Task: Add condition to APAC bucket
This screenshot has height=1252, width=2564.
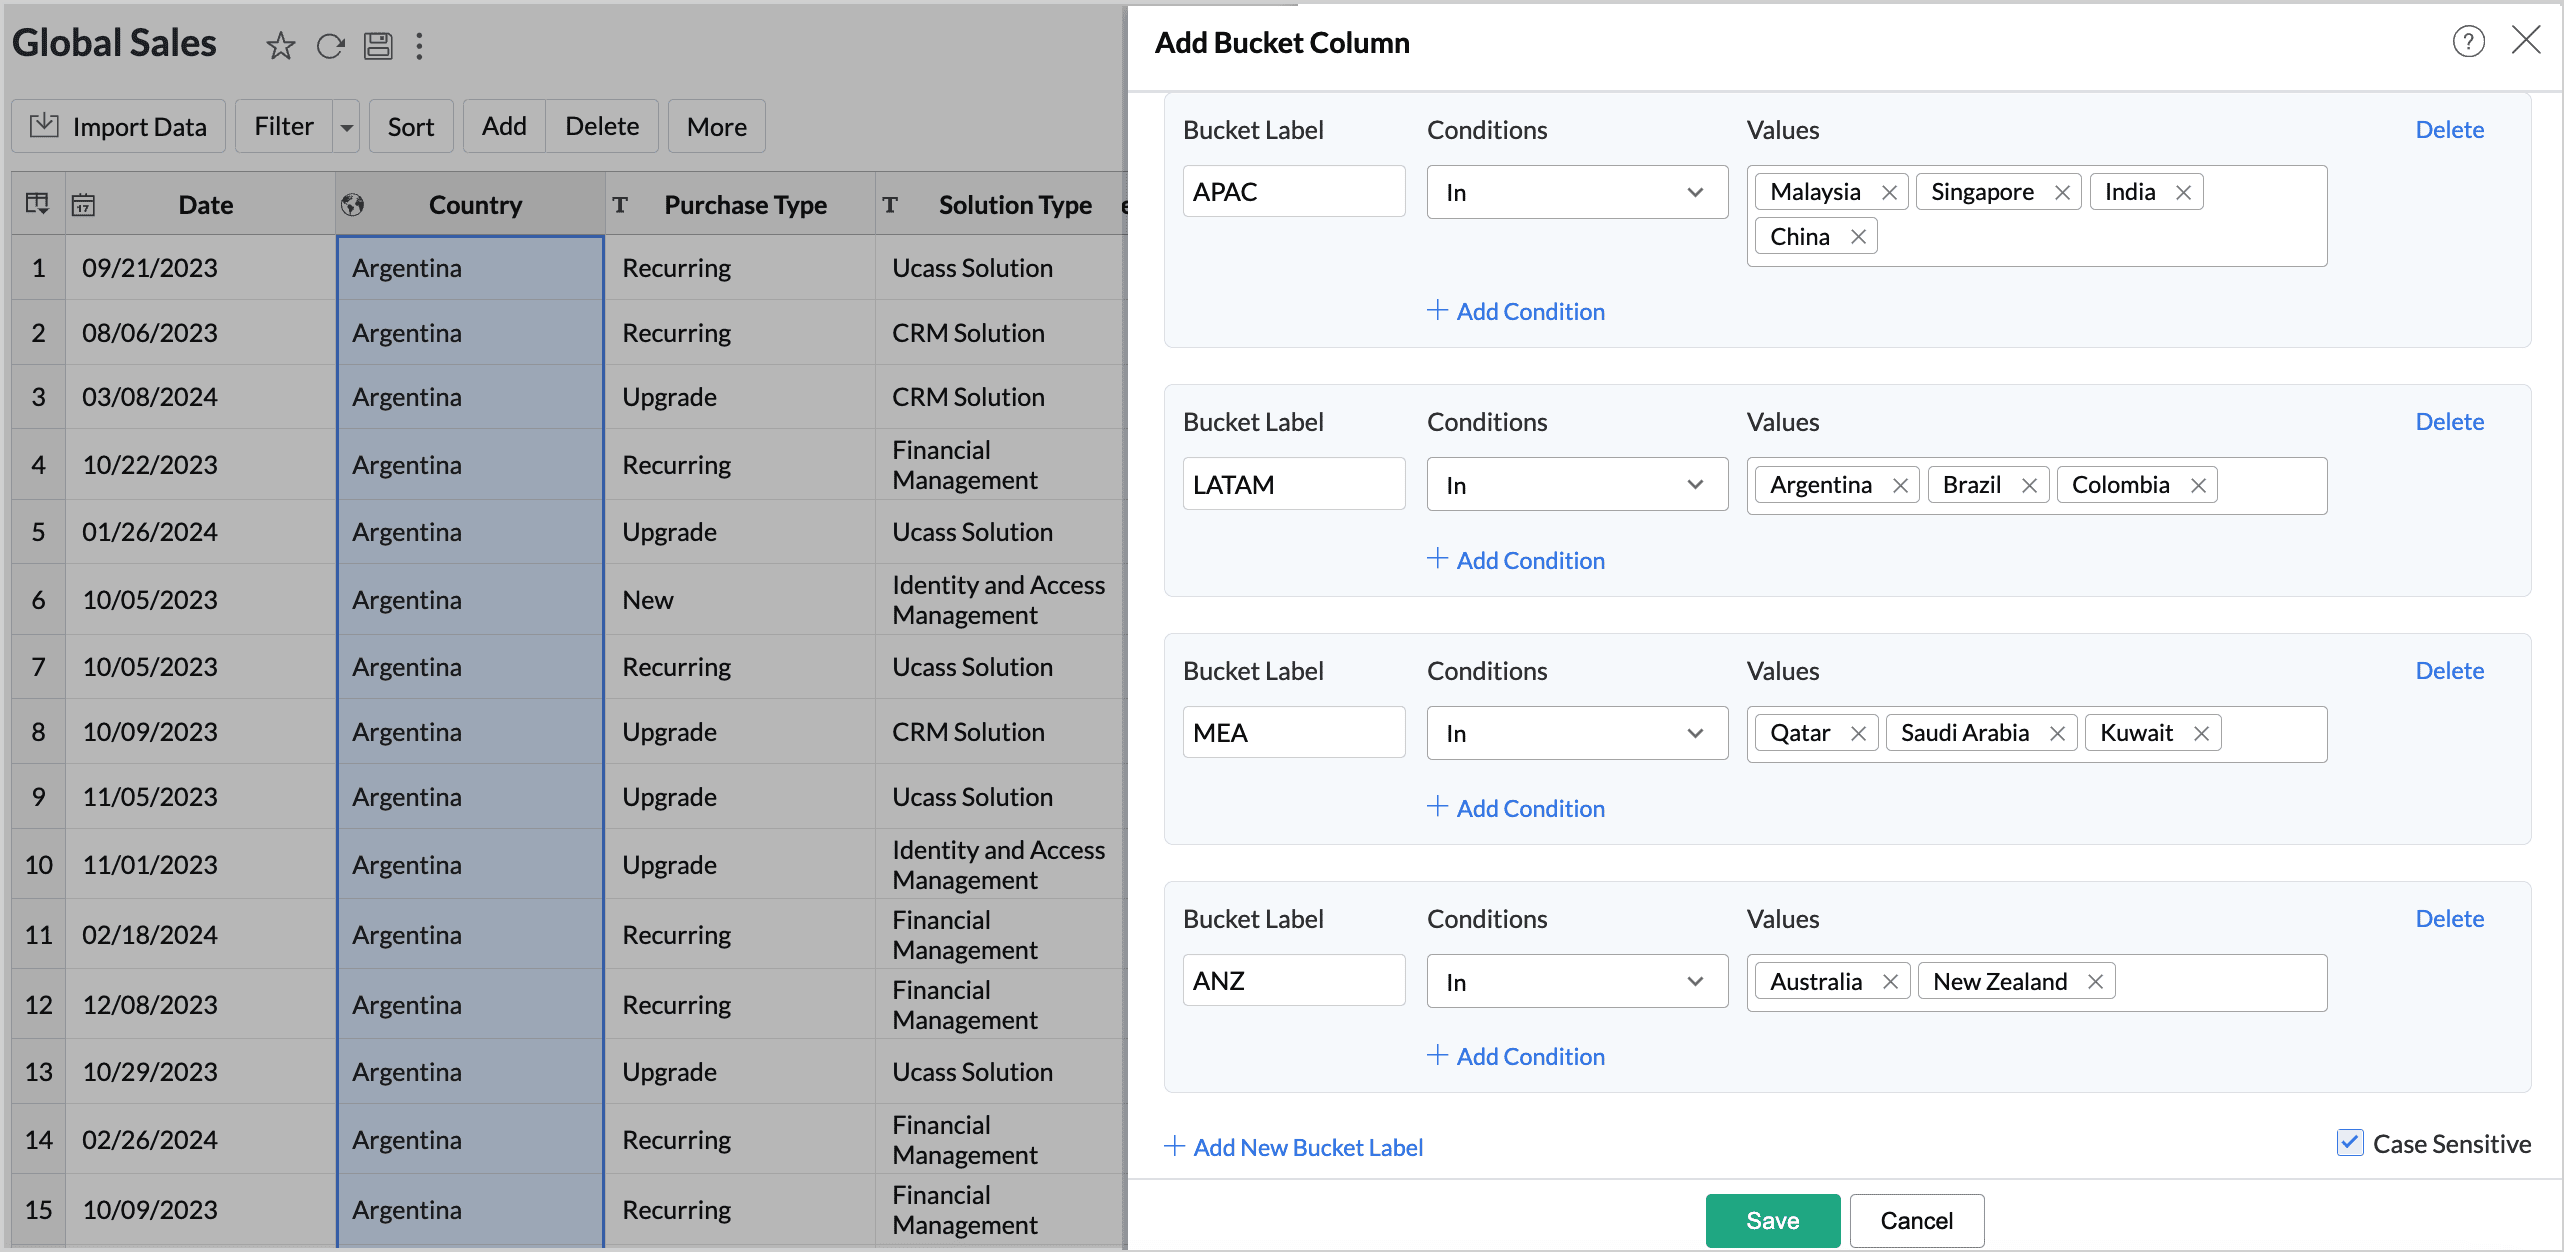Action: (1516, 311)
